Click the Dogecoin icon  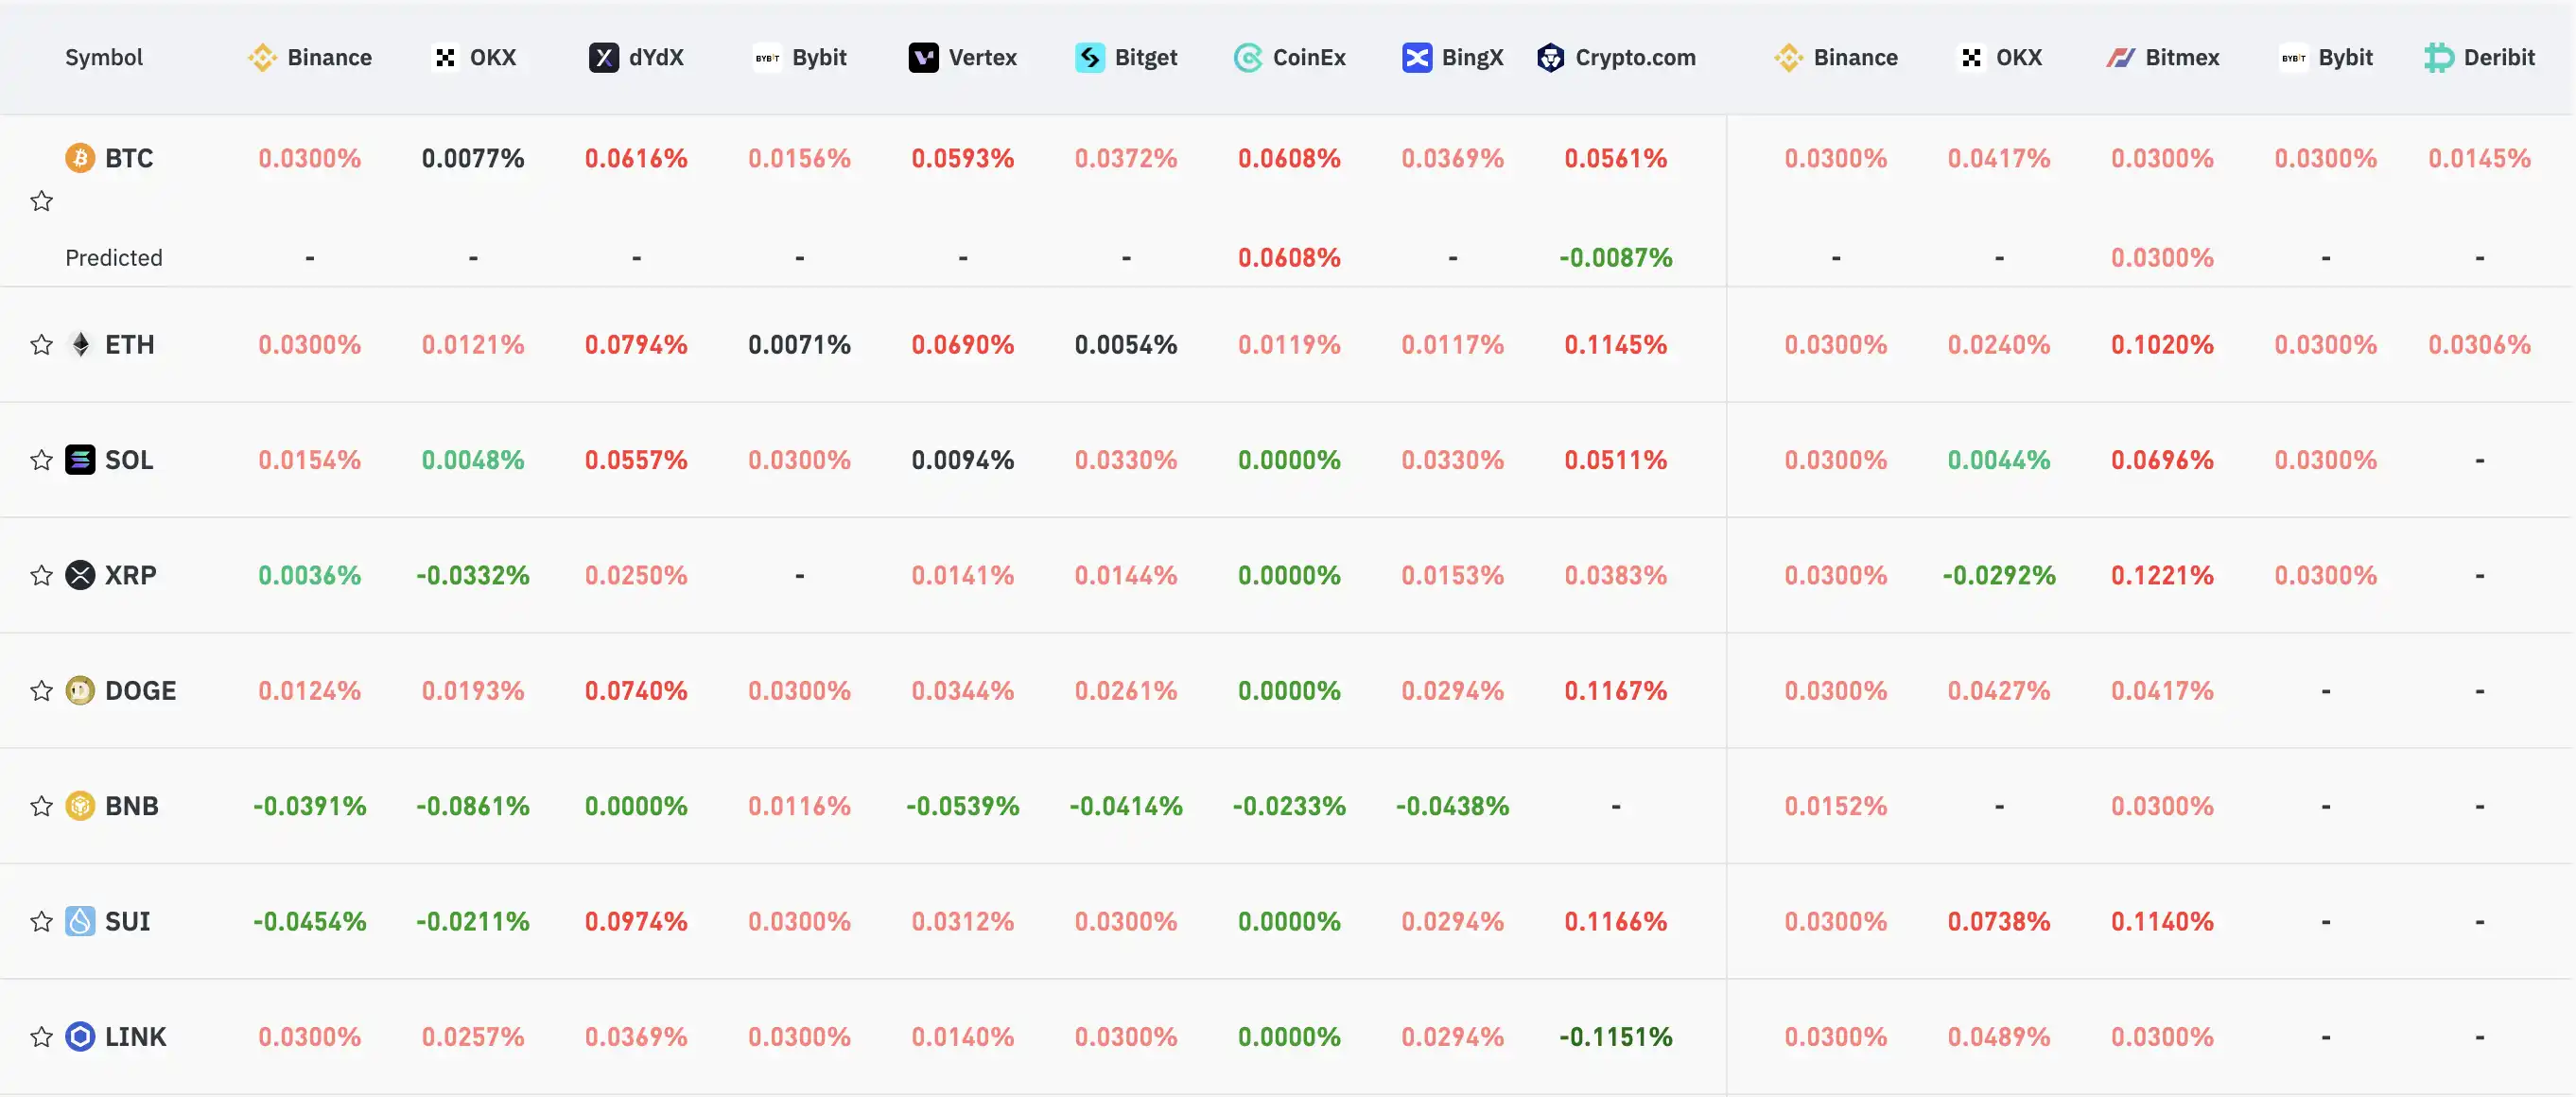coord(80,691)
